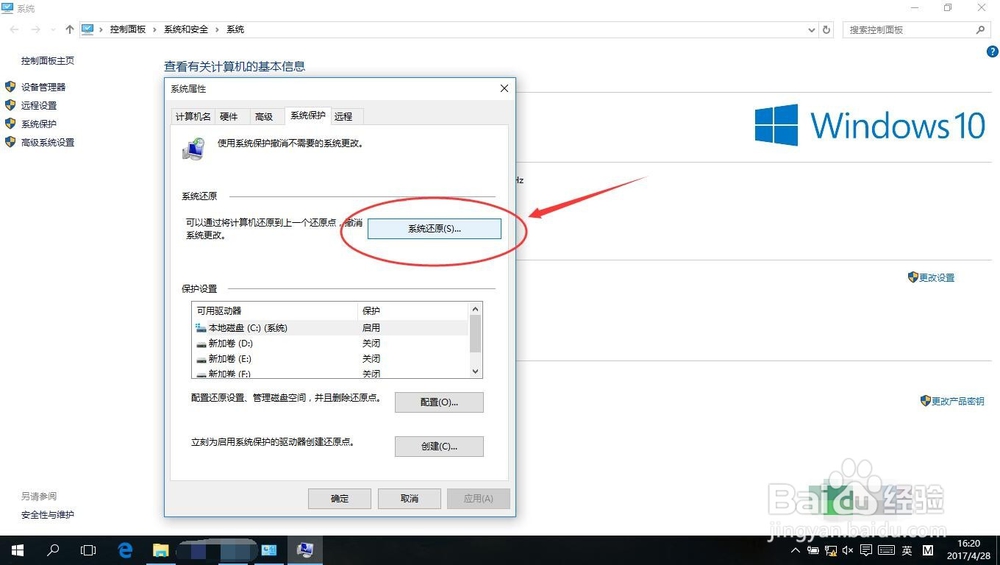Confirm with the 确定 button

pos(339,499)
